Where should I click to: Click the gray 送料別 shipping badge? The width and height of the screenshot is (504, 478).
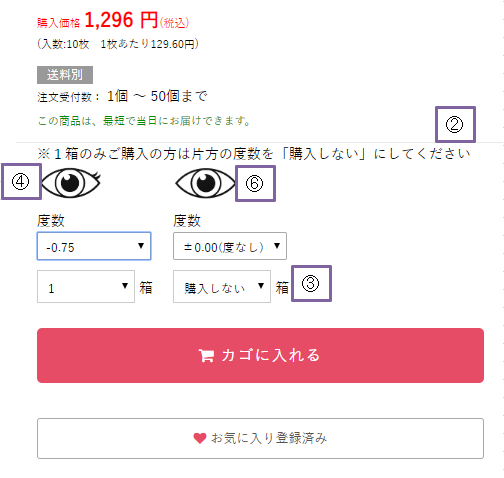pyautogui.click(x=65, y=75)
